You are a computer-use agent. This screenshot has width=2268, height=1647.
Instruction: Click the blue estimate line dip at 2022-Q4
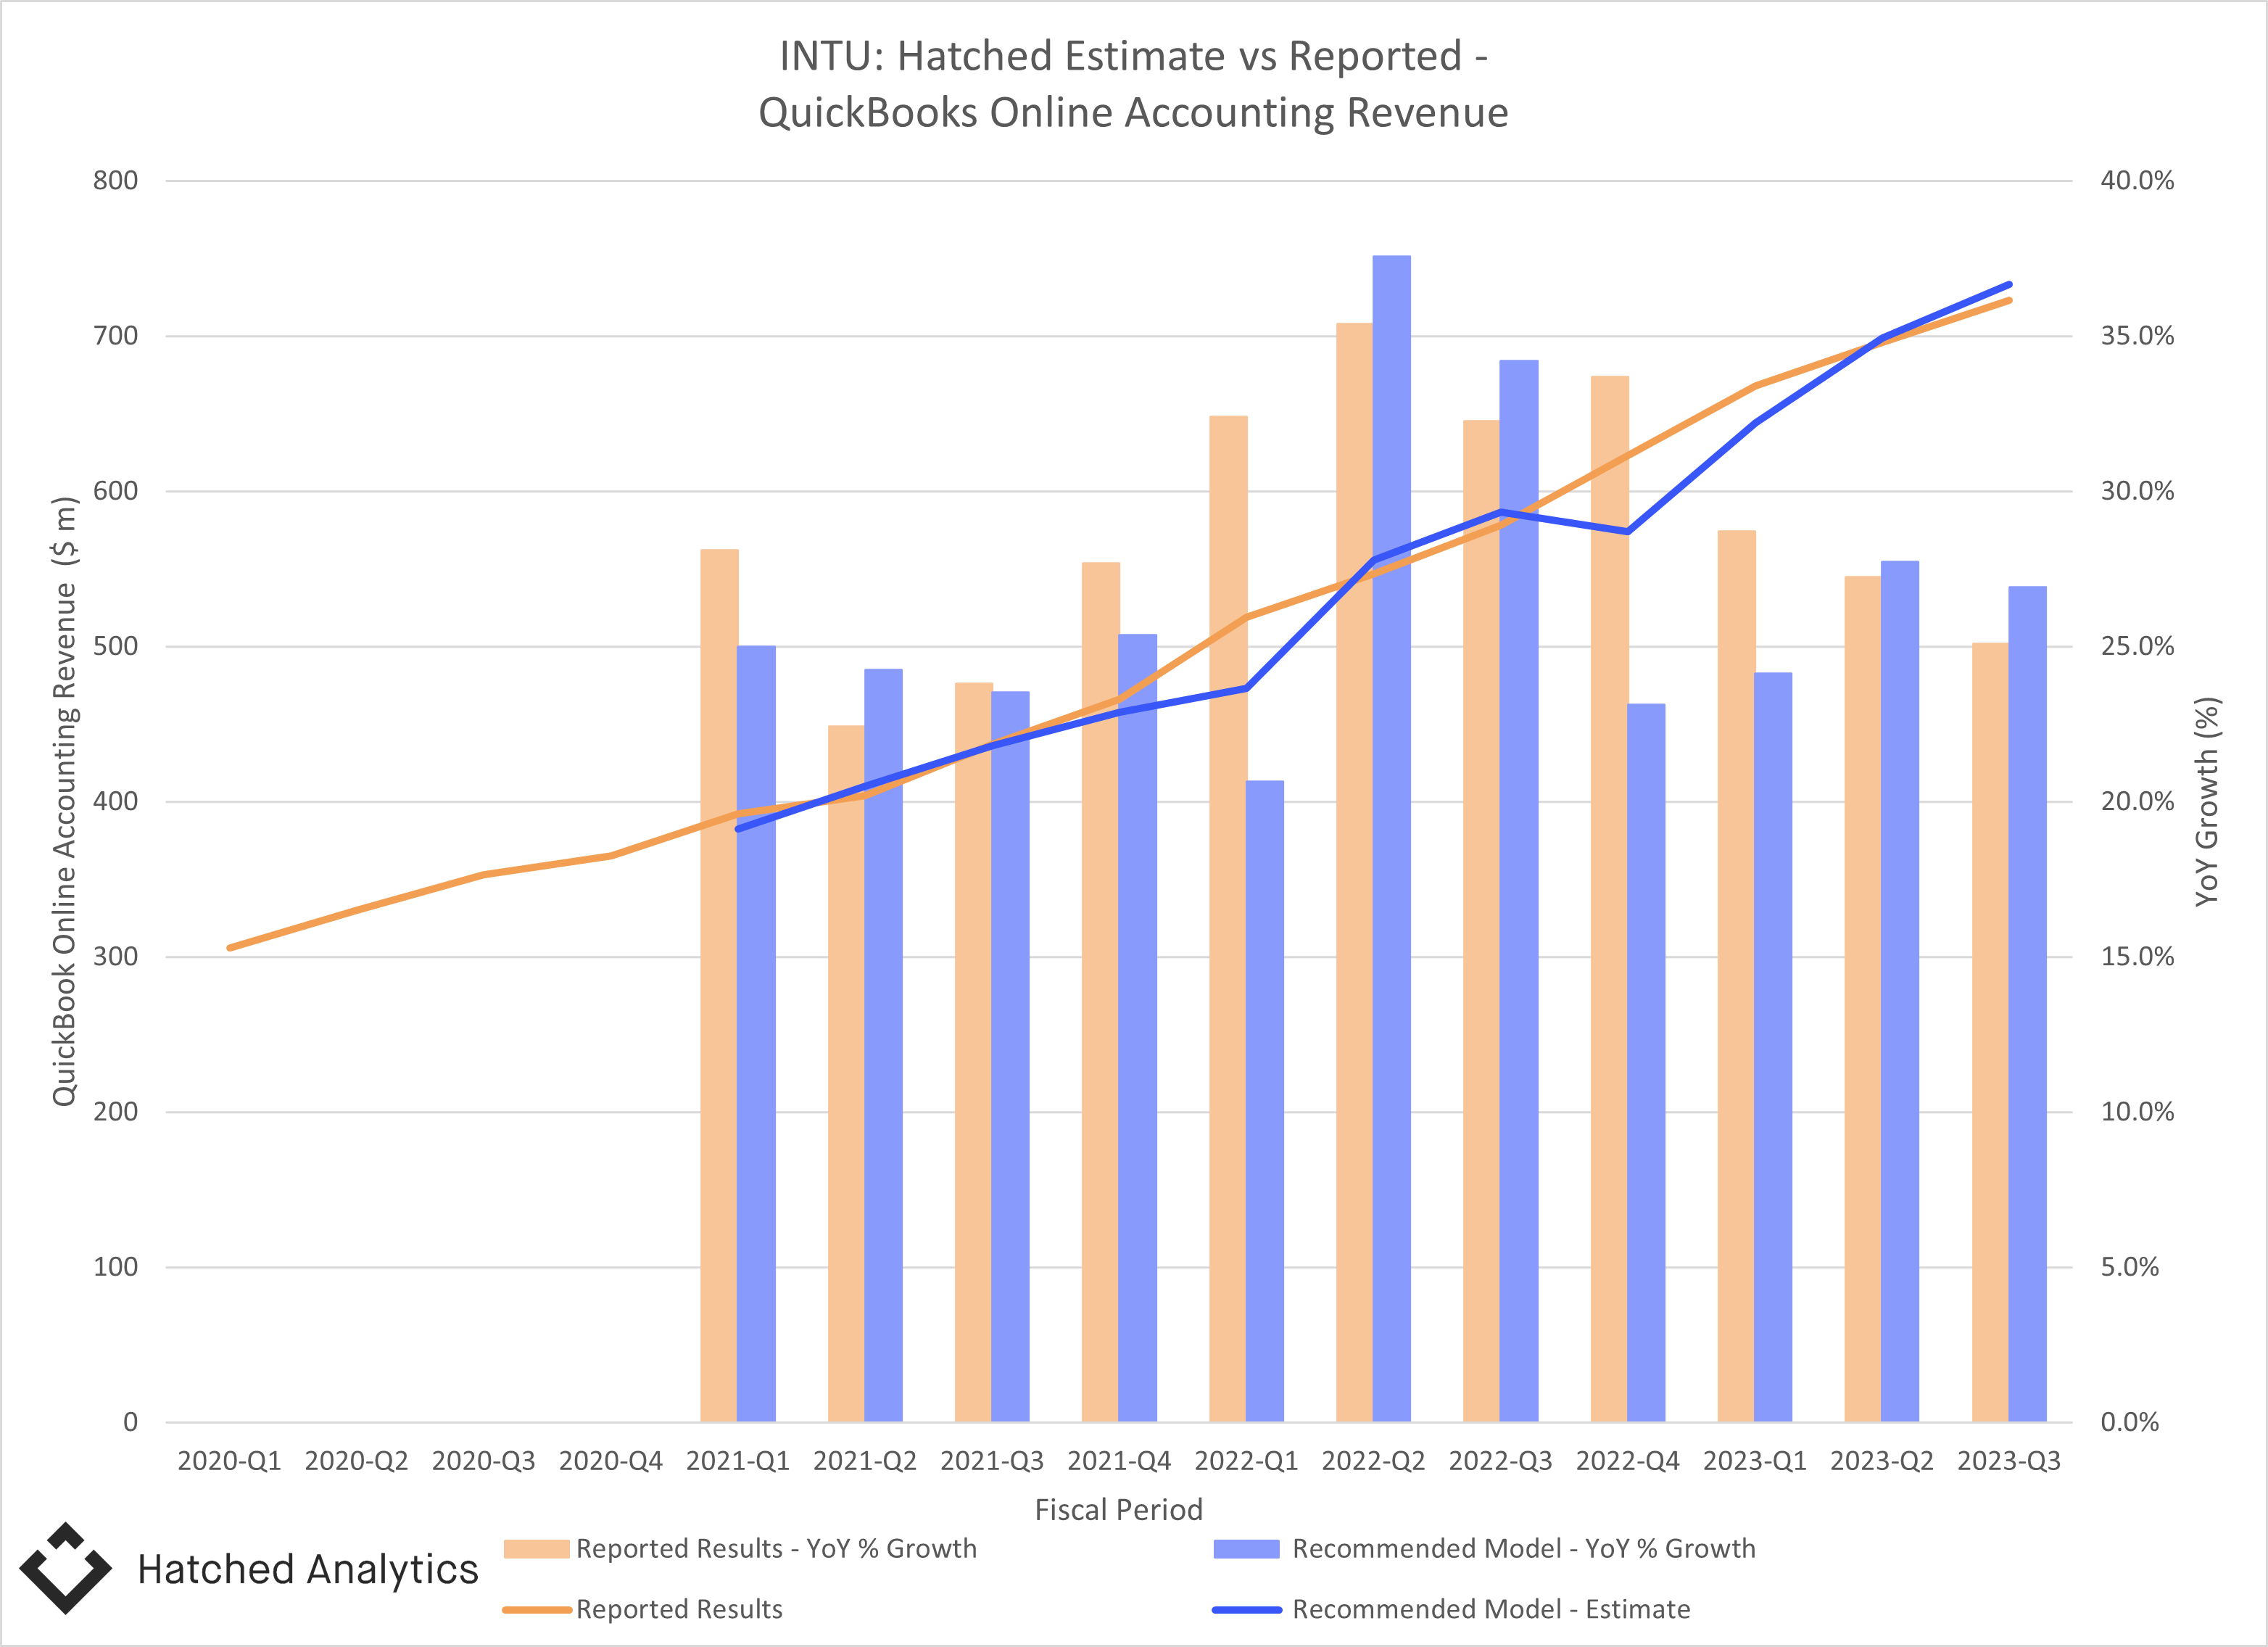(x=1627, y=532)
